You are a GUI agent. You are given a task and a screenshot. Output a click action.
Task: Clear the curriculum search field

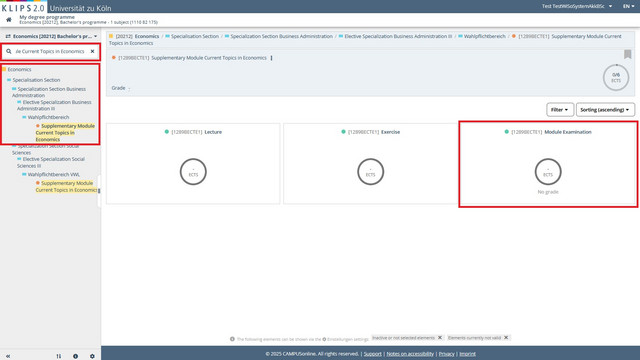(x=93, y=51)
